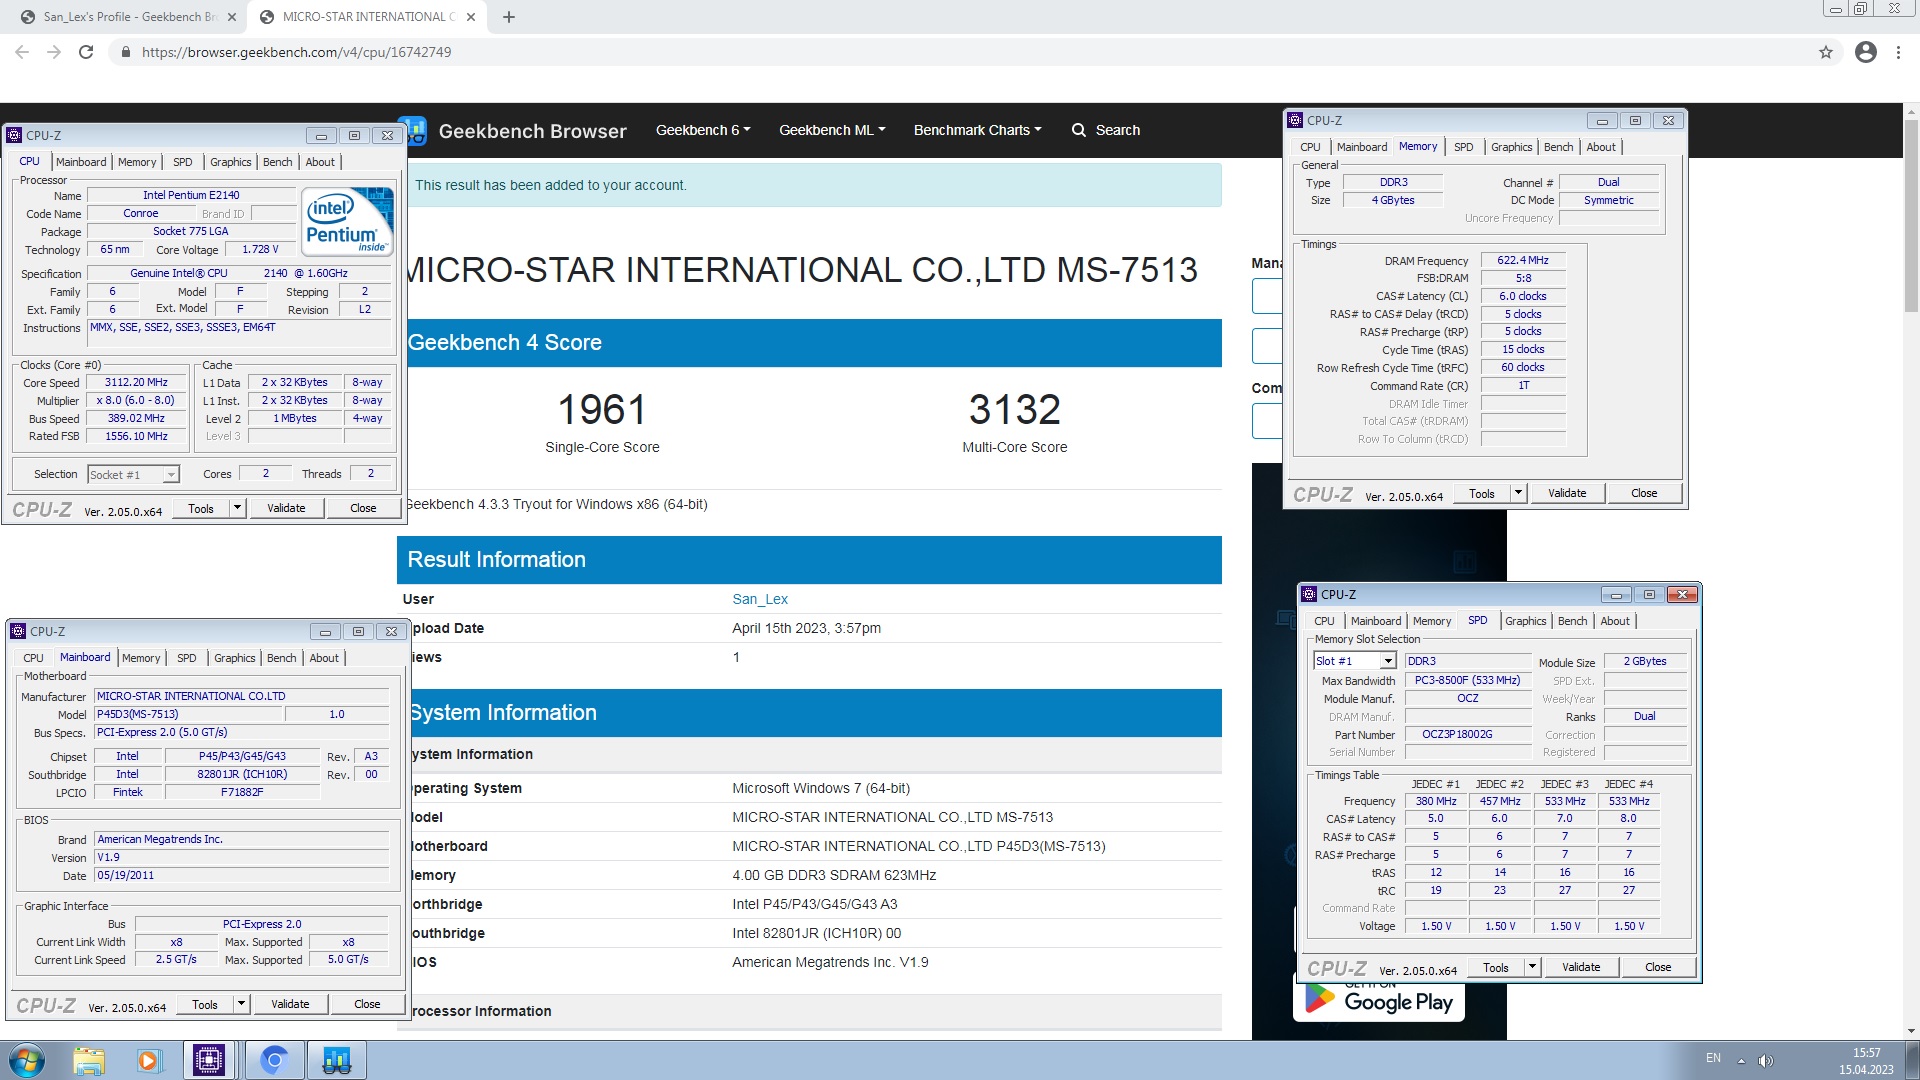Bookmark this page with the star icon
This screenshot has height=1080, width=1920.
click(x=1826, y=52)
